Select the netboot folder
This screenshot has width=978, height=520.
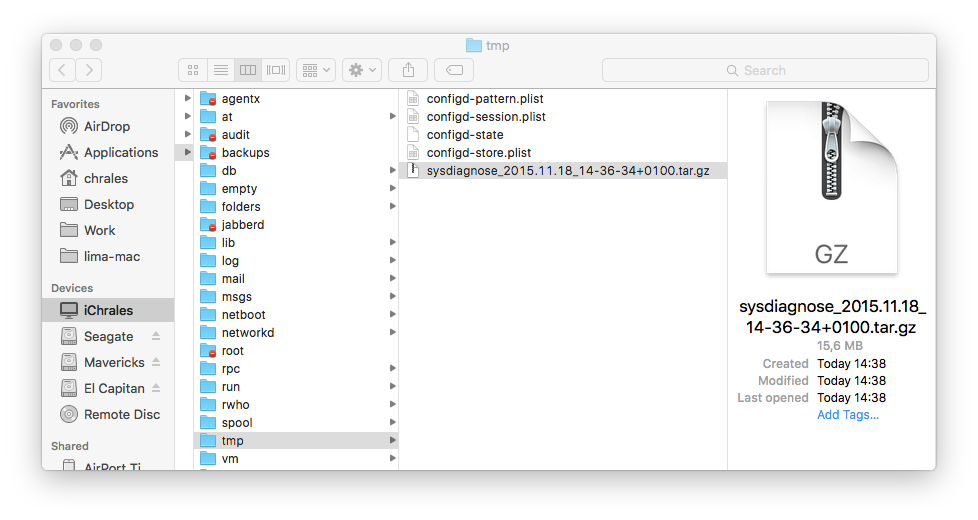[296, 315]
